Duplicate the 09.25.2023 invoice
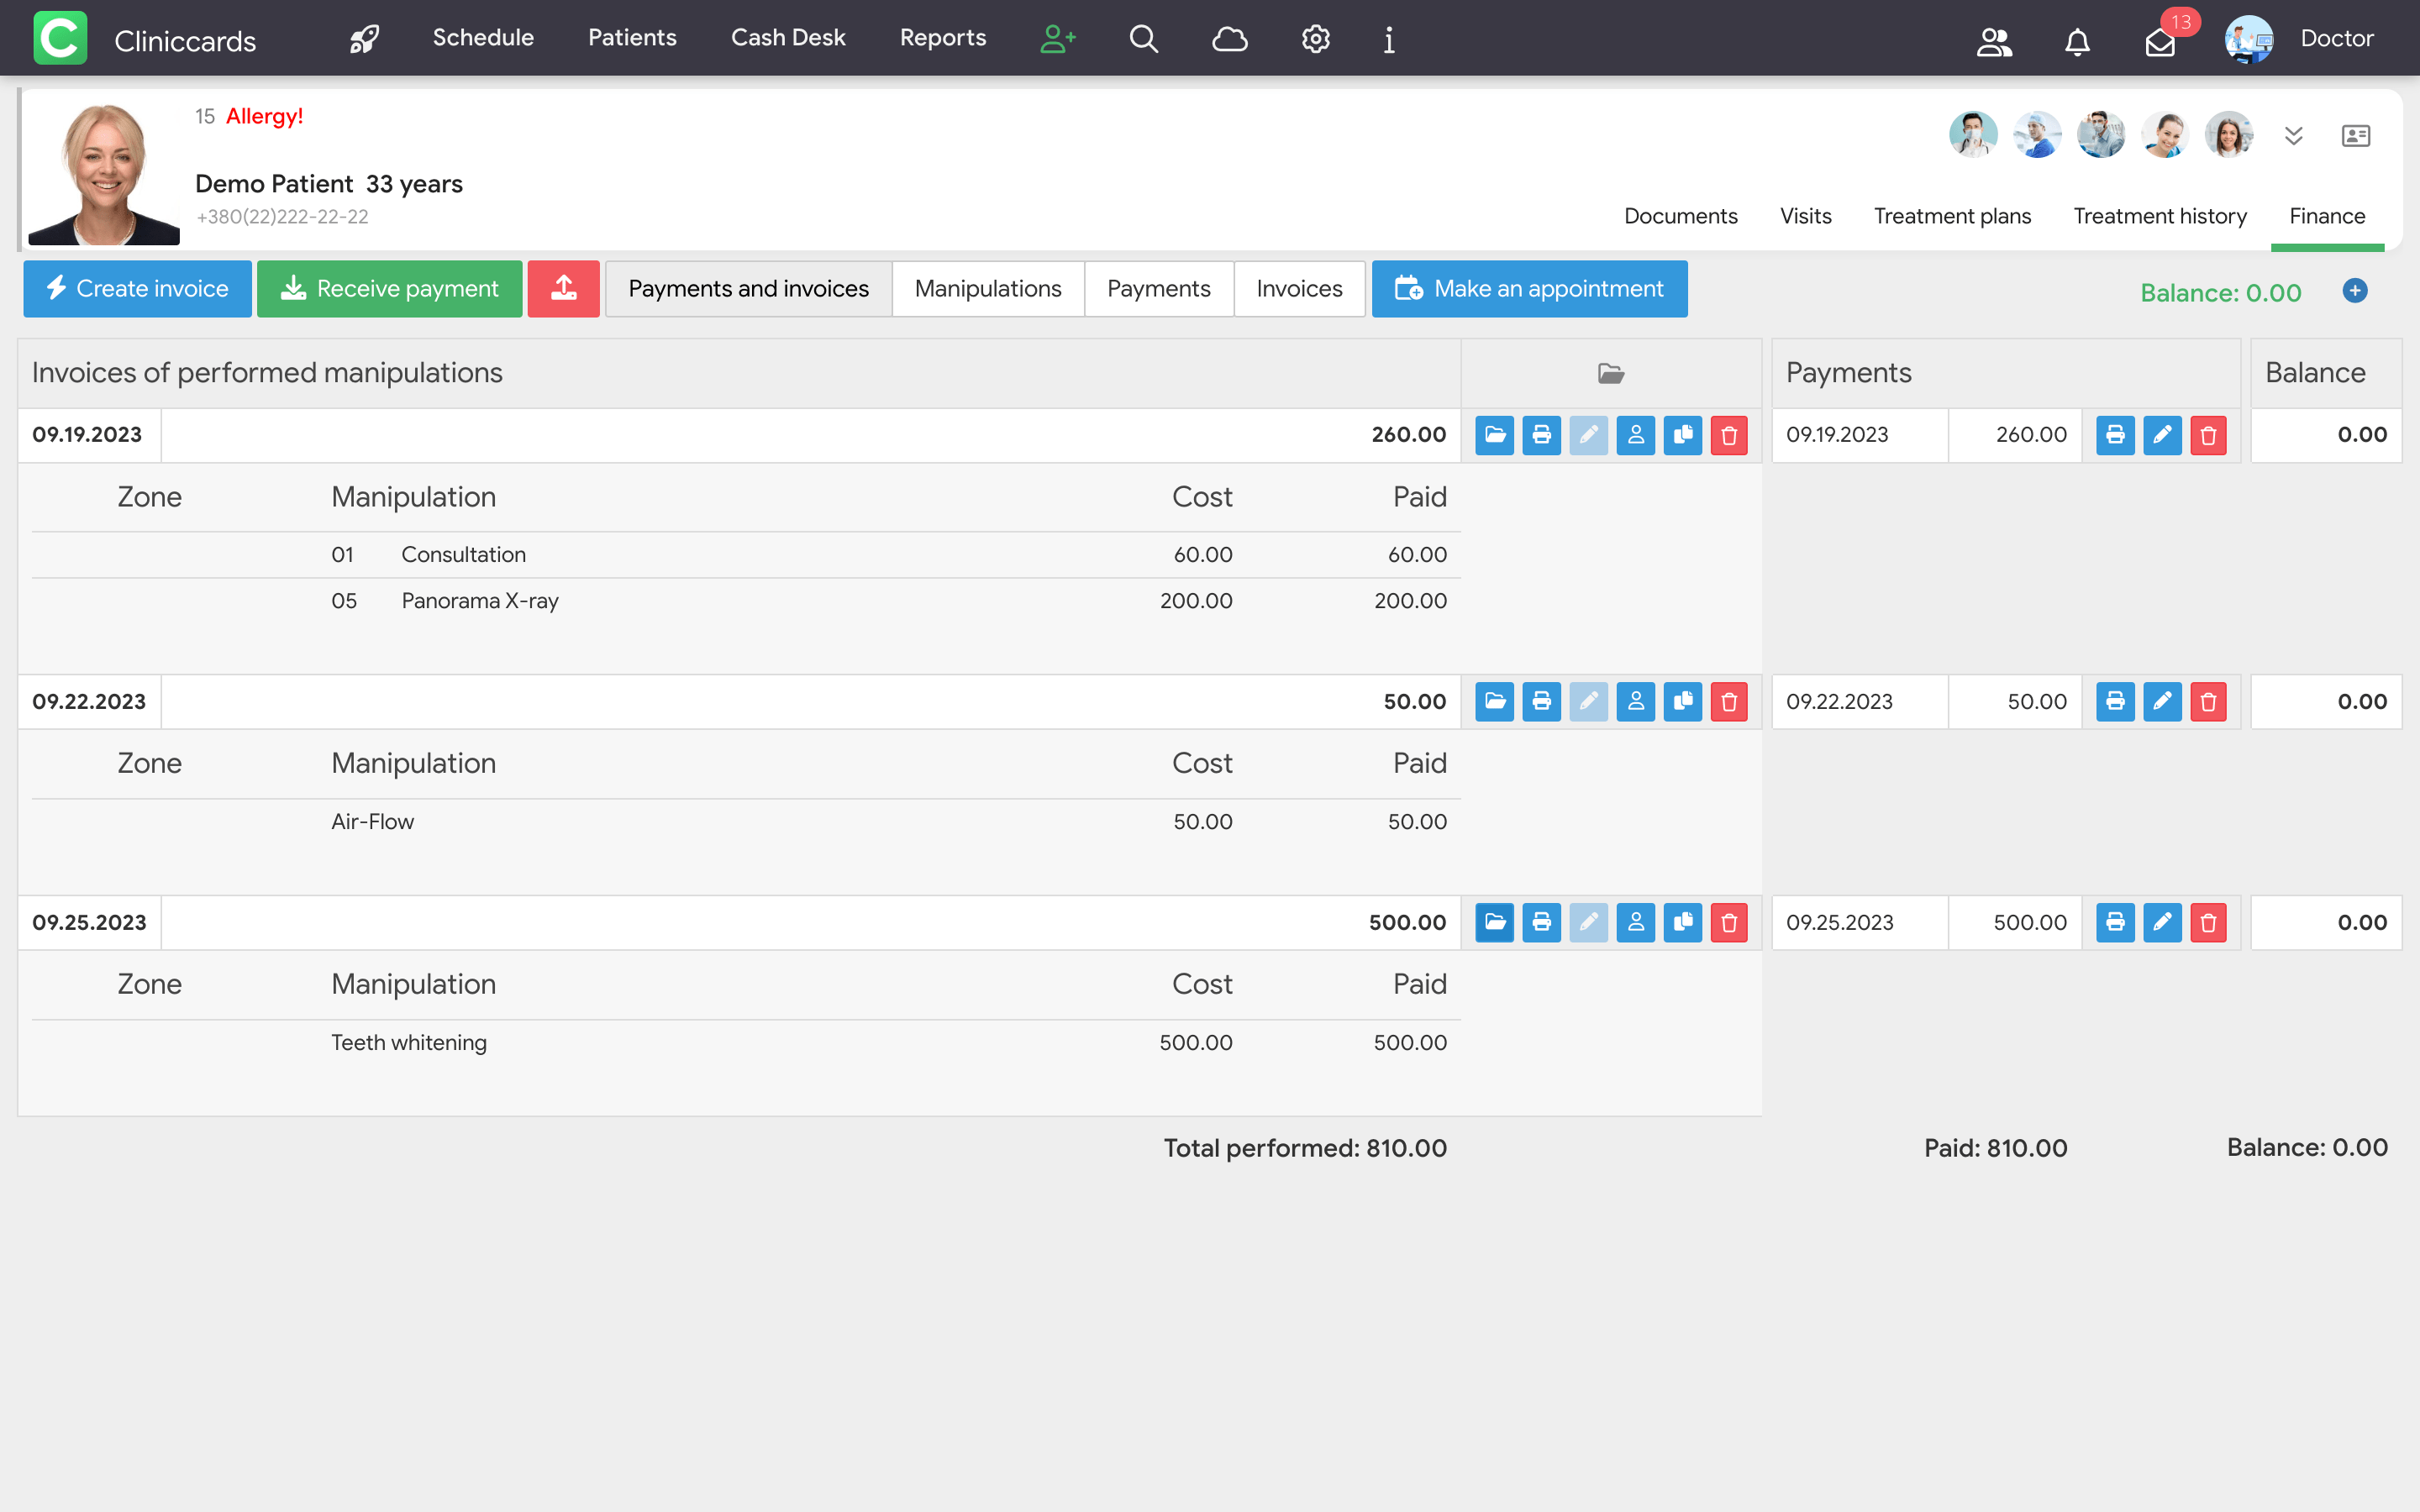This screenshot has height=1512, width=2420. click(1682, 923)
